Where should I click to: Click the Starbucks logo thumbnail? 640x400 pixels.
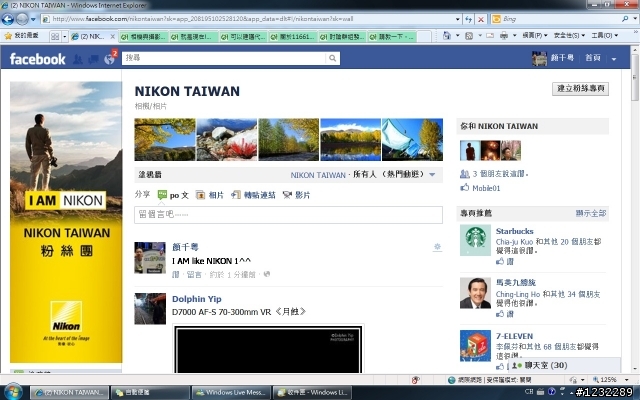475,240
